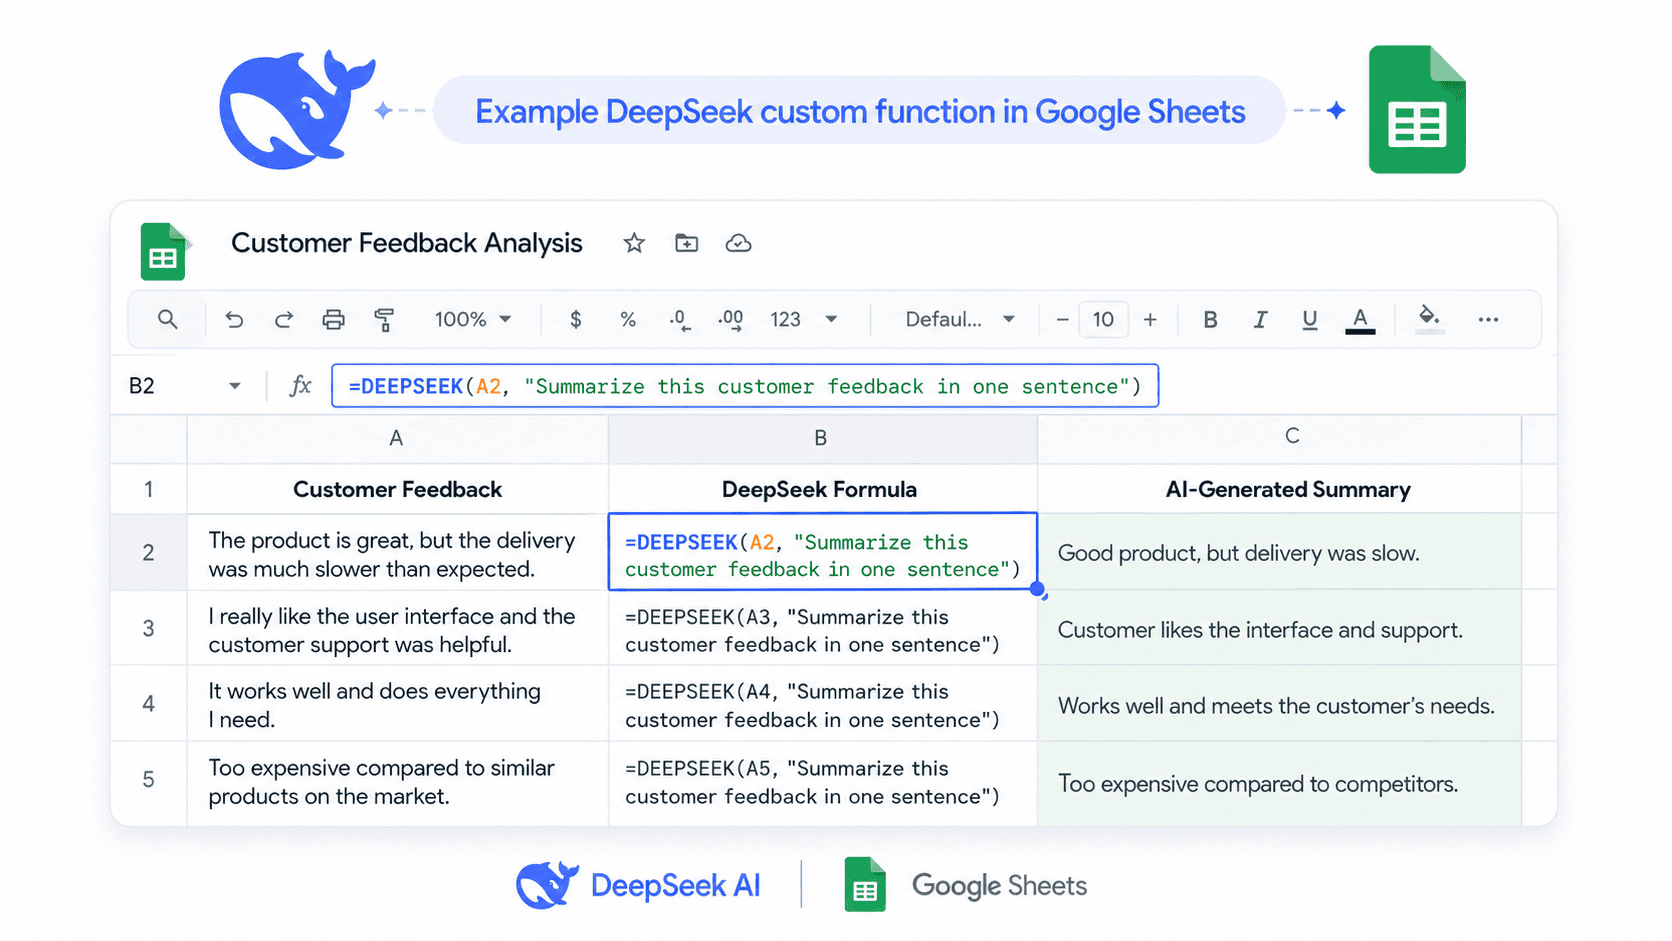Select row 1 header
Screen dimensions: 1672x941
pos(148,489)
